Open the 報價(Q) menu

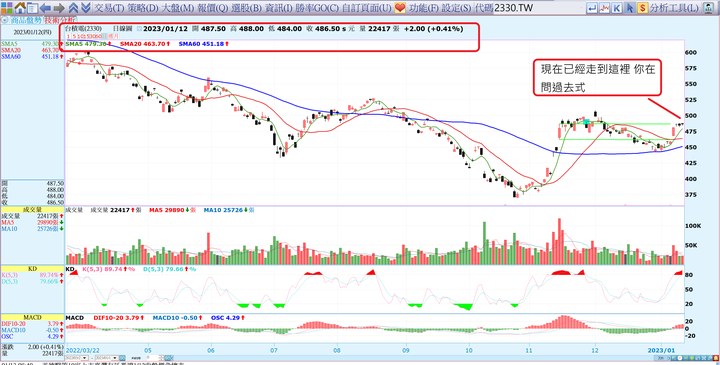pos(214,8)
